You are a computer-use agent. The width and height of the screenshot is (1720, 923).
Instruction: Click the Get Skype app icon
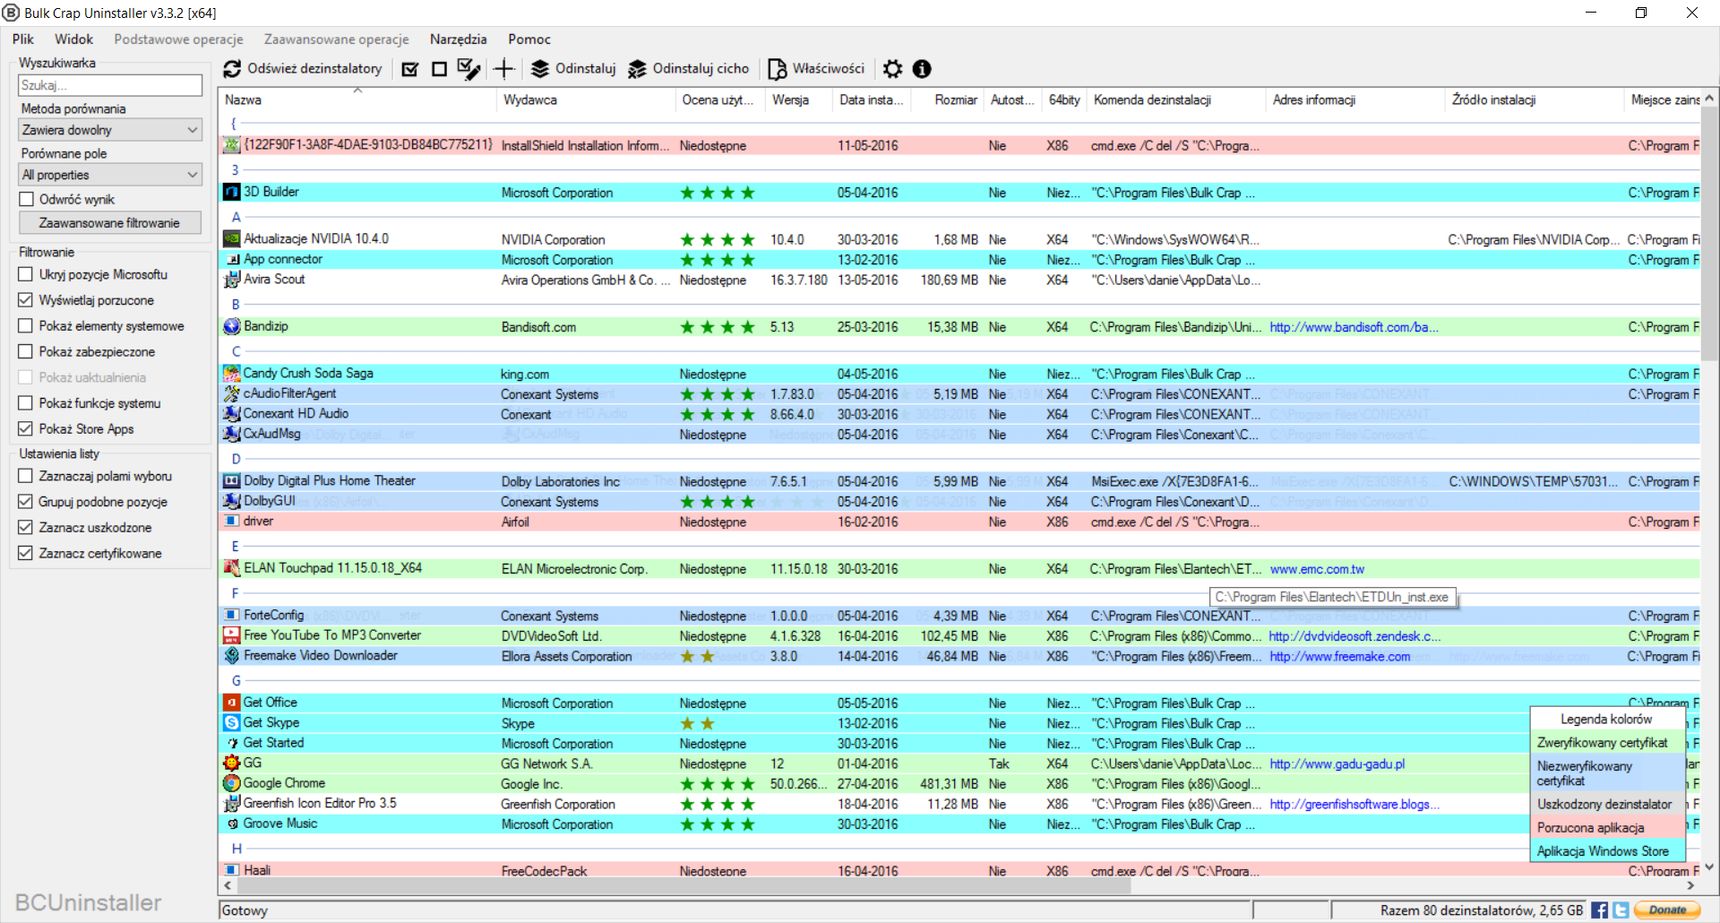pyautogui.click(x=232, y=723)
